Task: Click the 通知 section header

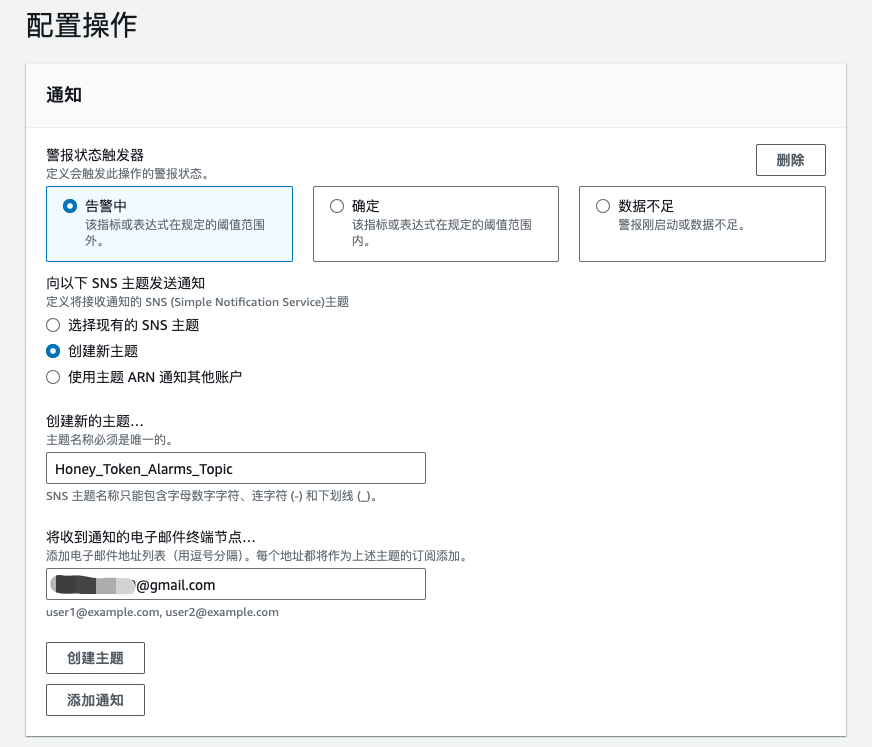Action: point(64,95)
